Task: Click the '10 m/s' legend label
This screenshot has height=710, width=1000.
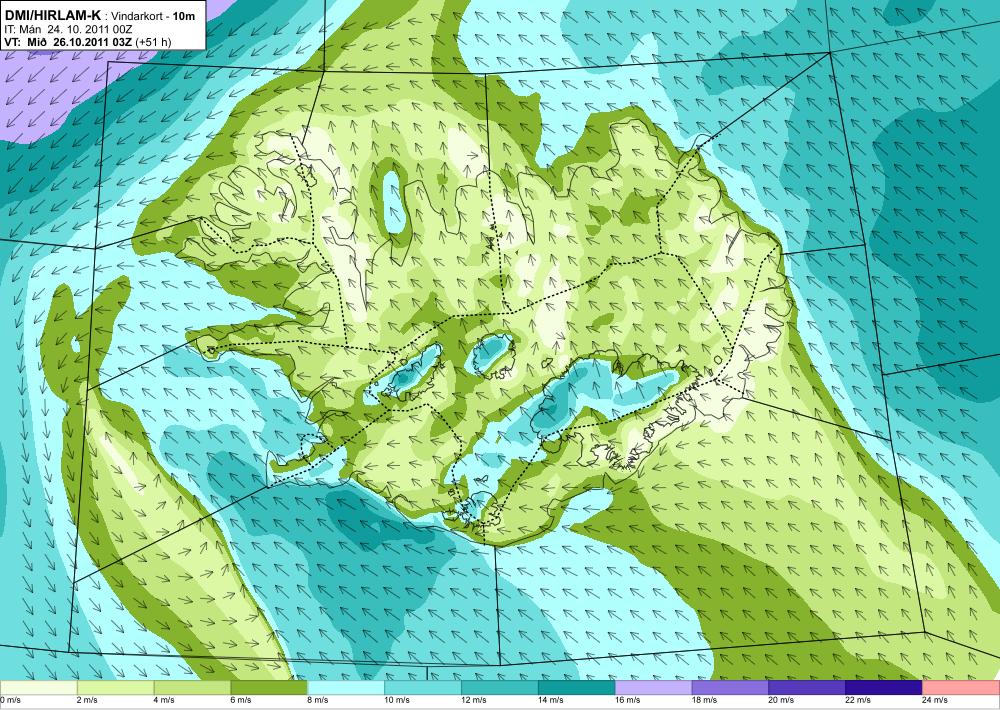Action: point(397,700)
